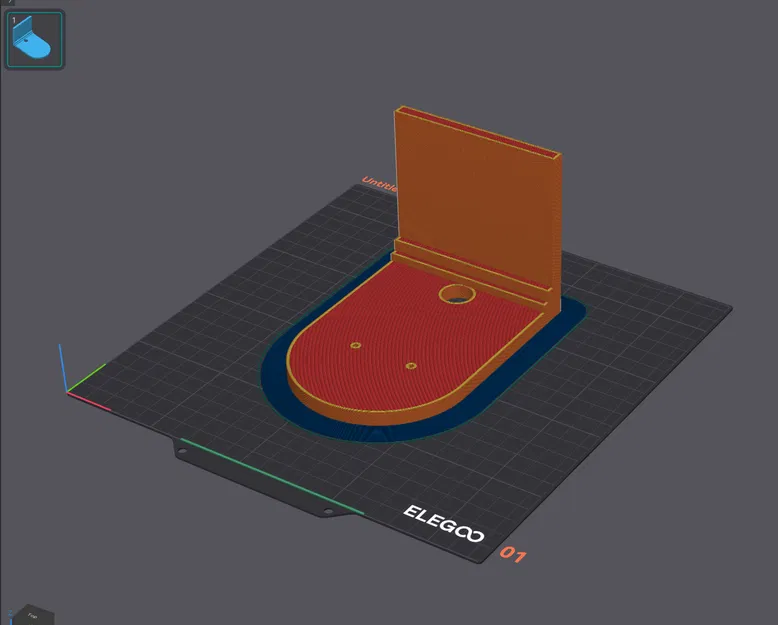Click the view cube's Top face
The height and width of the screenshot is (625, 778).
coord(33,615)
